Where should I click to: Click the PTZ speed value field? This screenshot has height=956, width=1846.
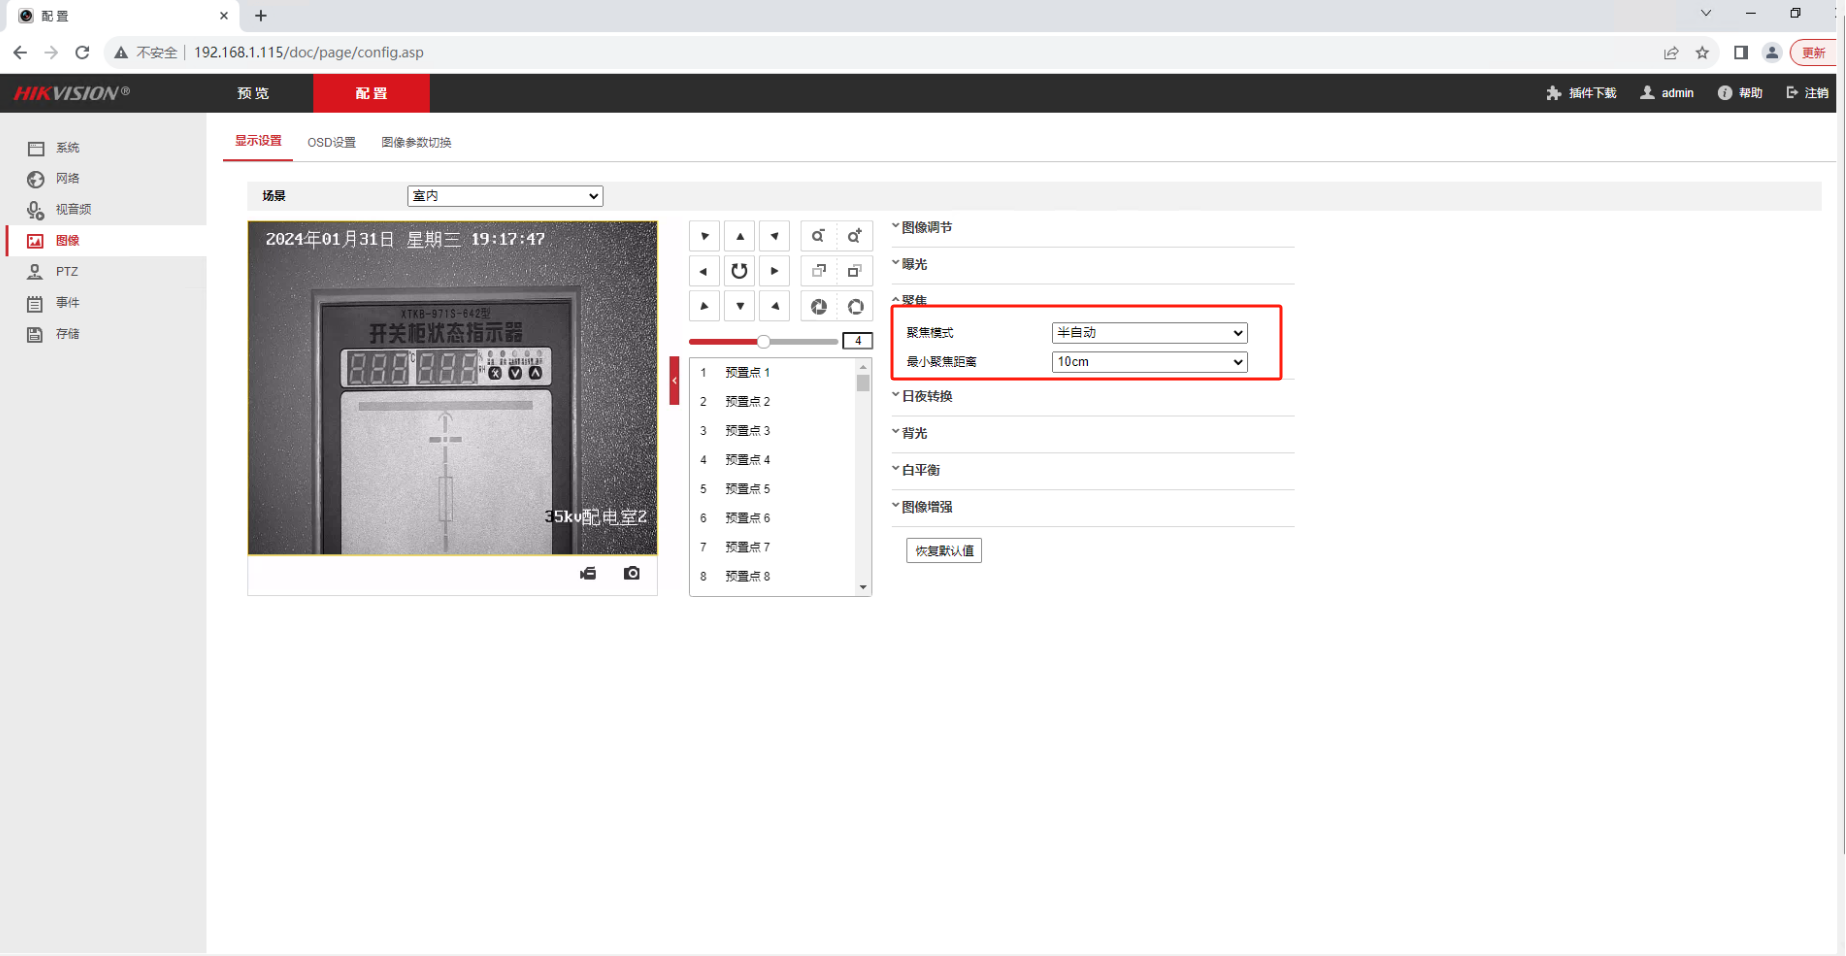(857, 341)
